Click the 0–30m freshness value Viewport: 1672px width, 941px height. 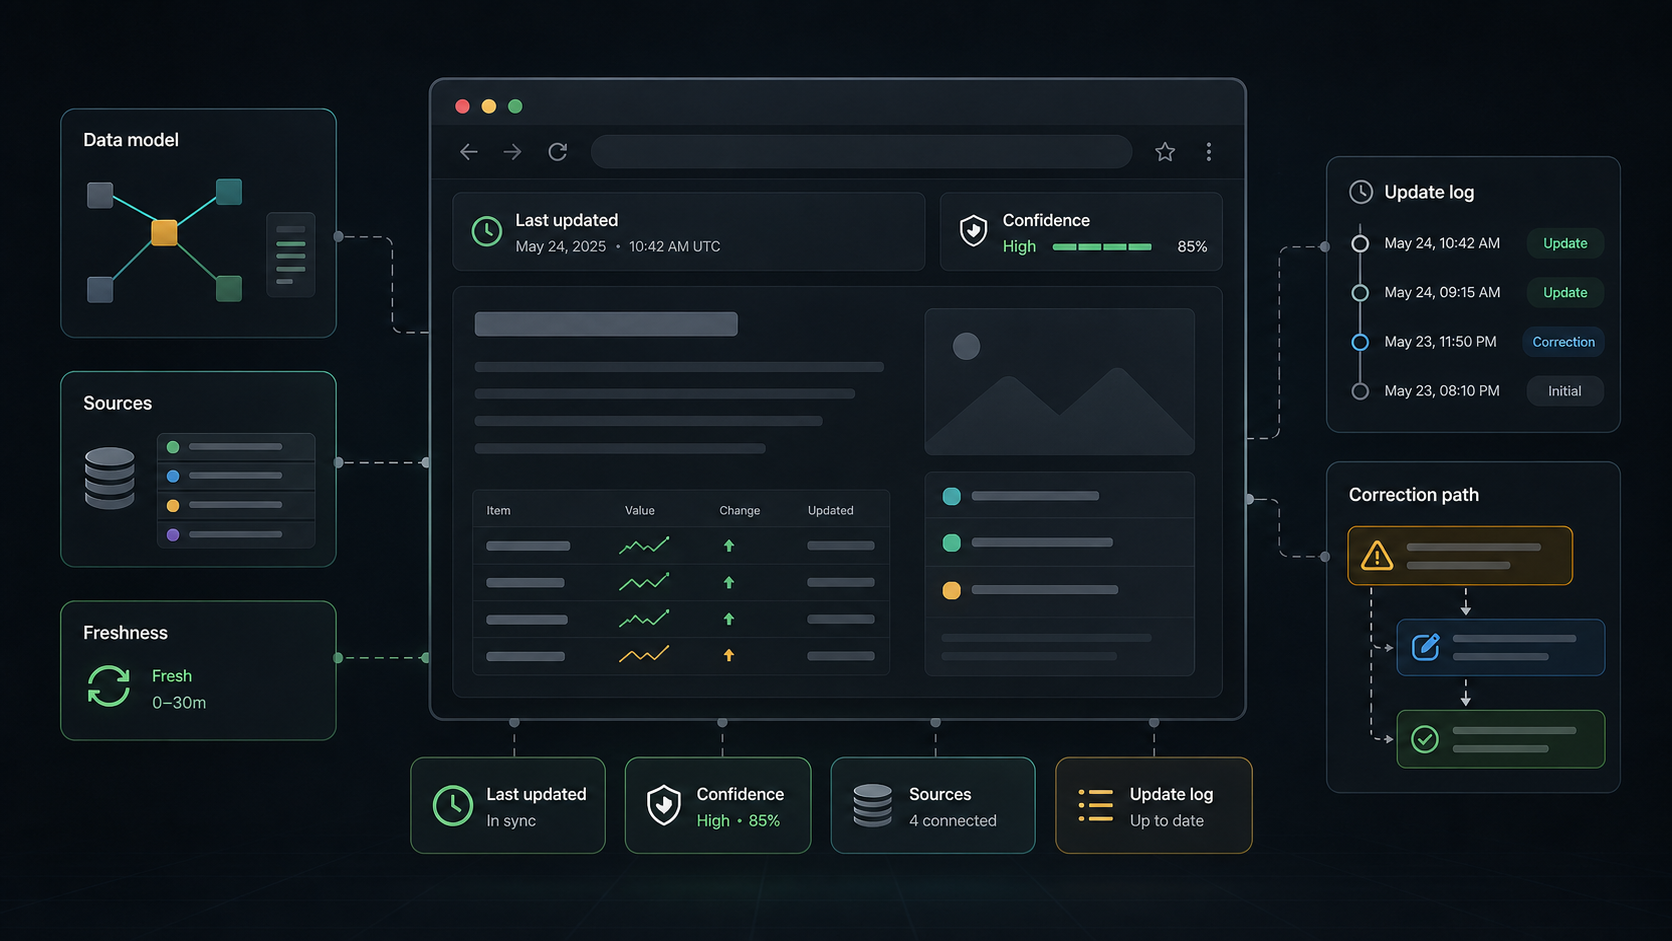point(179,703)
